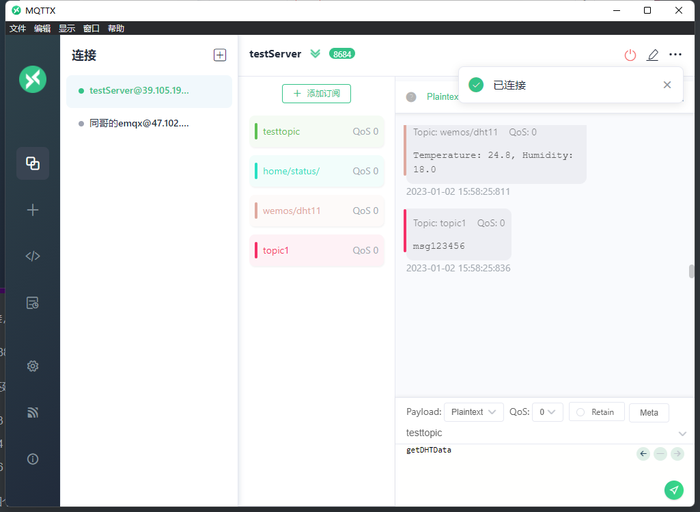Open the Payload Plaintext format dropdown
This screenshot has width=700, height=512.
[474, 412]
